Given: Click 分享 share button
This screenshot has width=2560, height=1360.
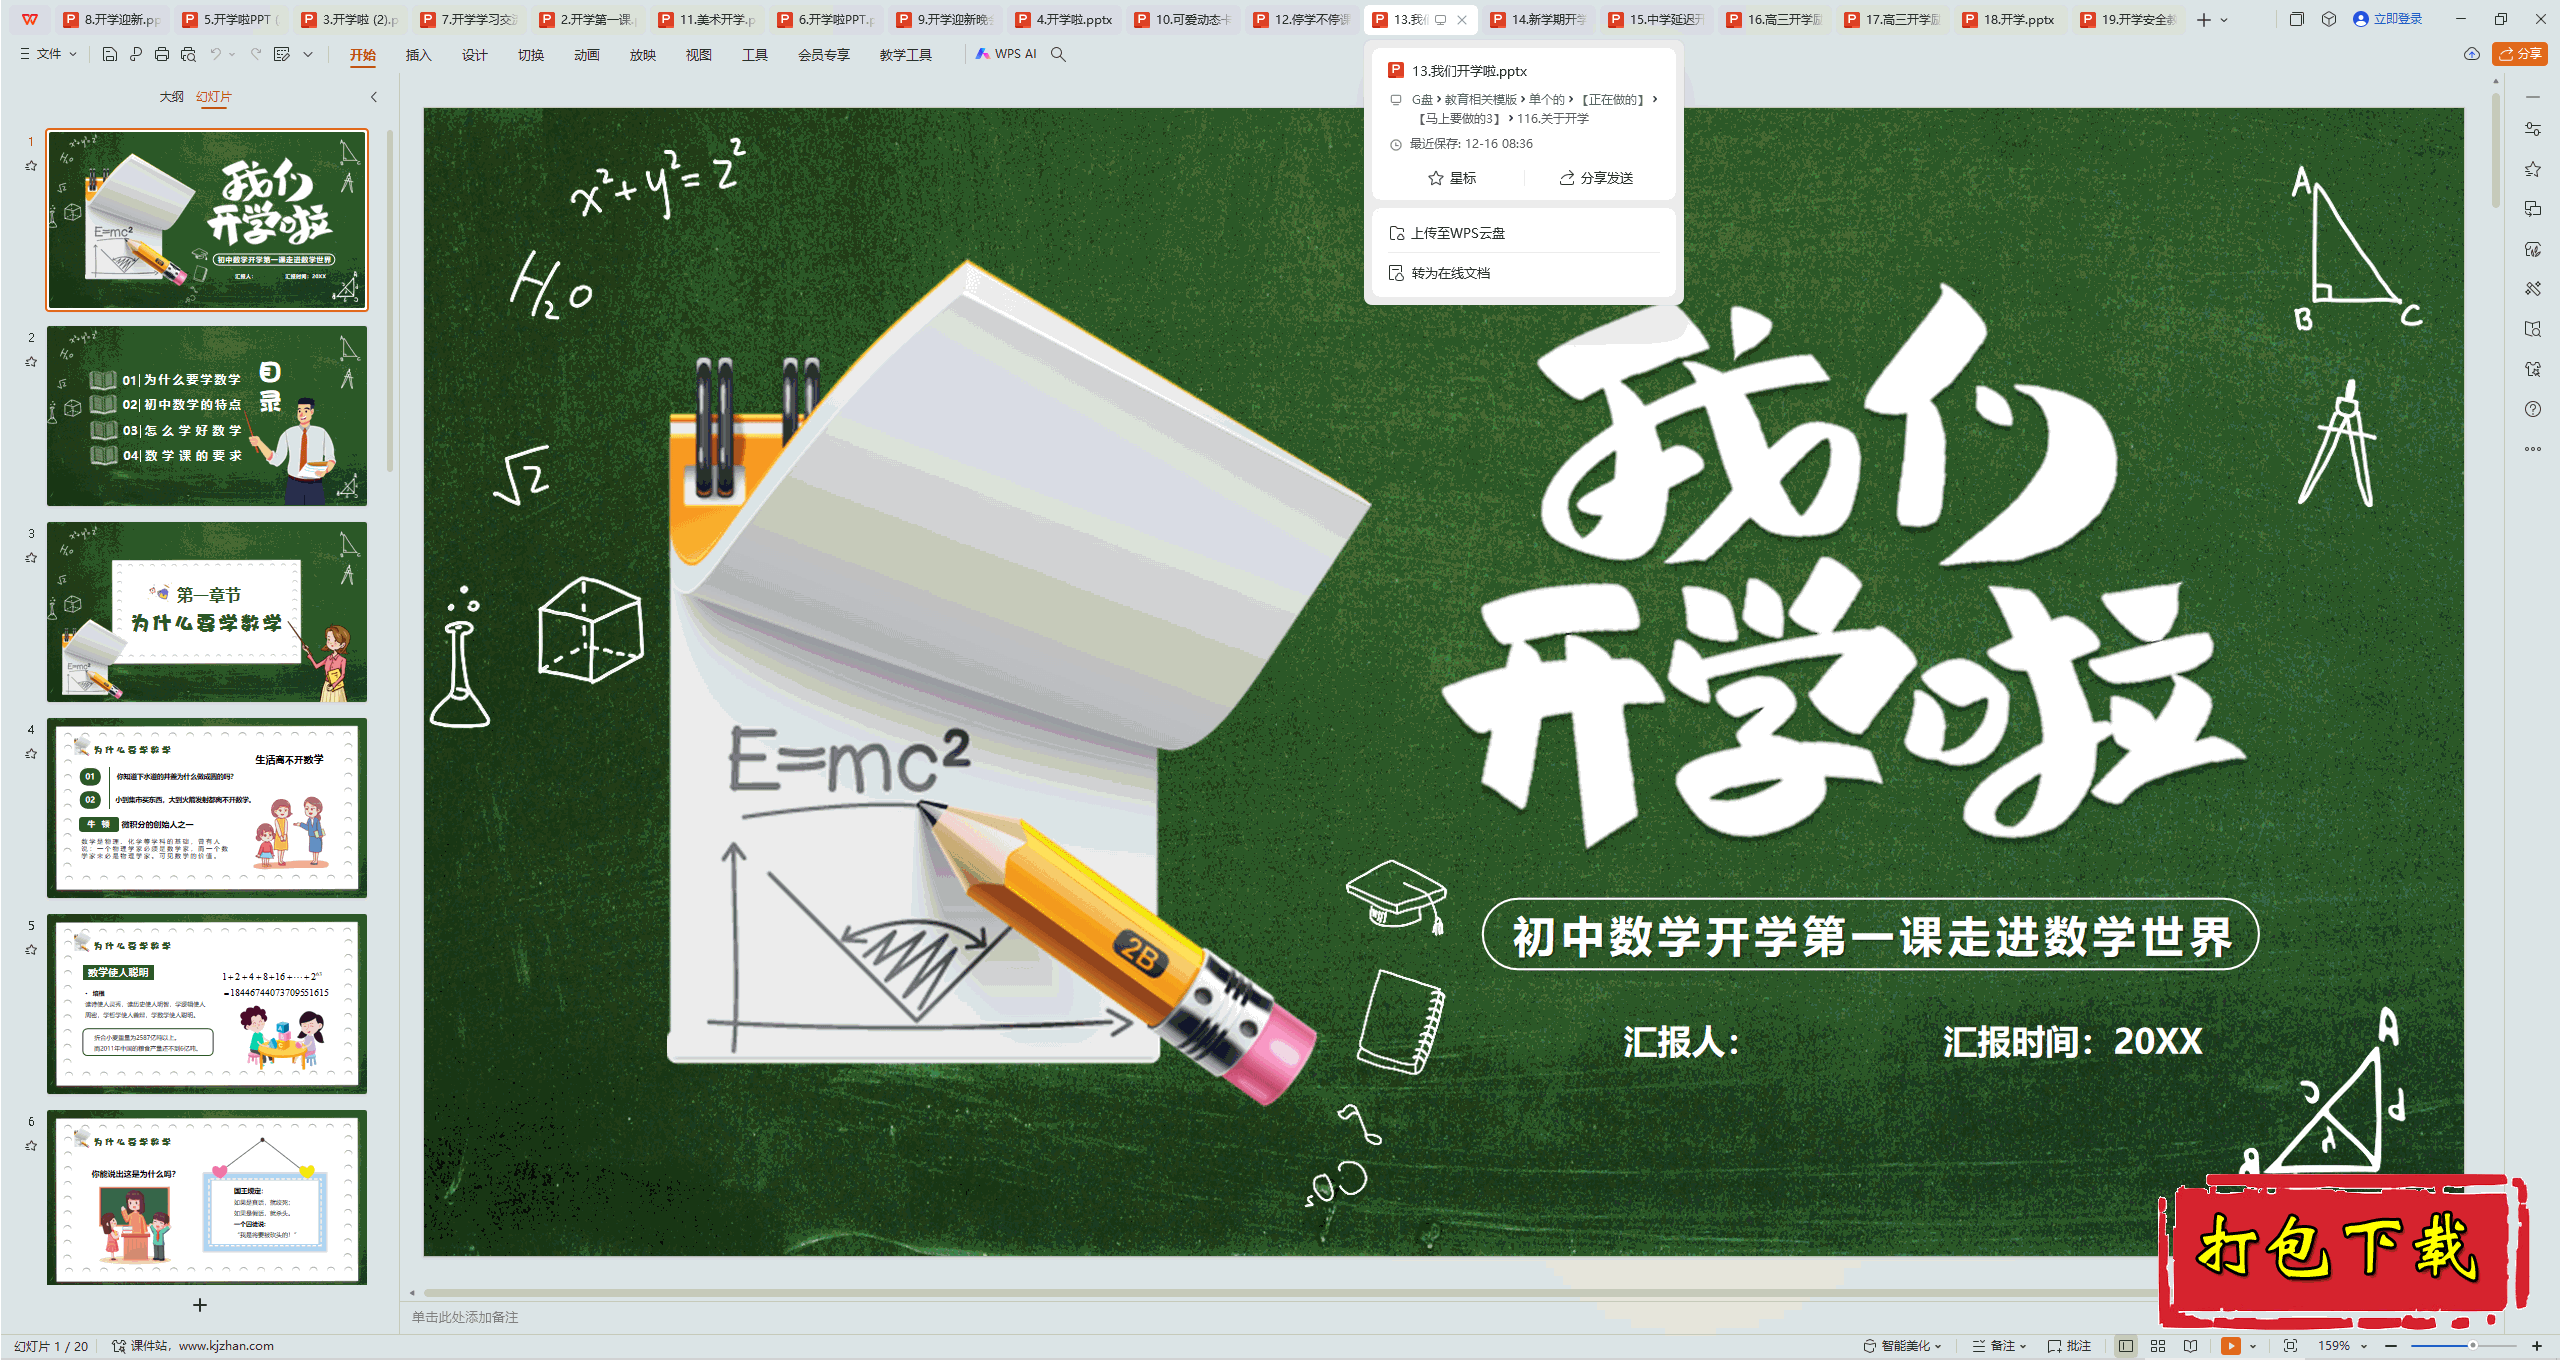Looking at the screenshot, I should pos(2520,54).
